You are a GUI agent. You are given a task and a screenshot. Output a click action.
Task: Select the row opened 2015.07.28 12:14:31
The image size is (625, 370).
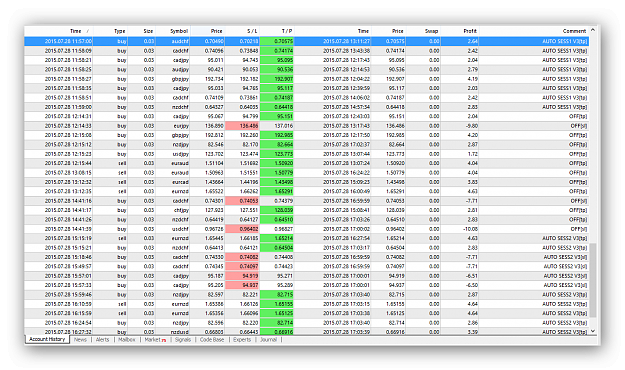306,116
